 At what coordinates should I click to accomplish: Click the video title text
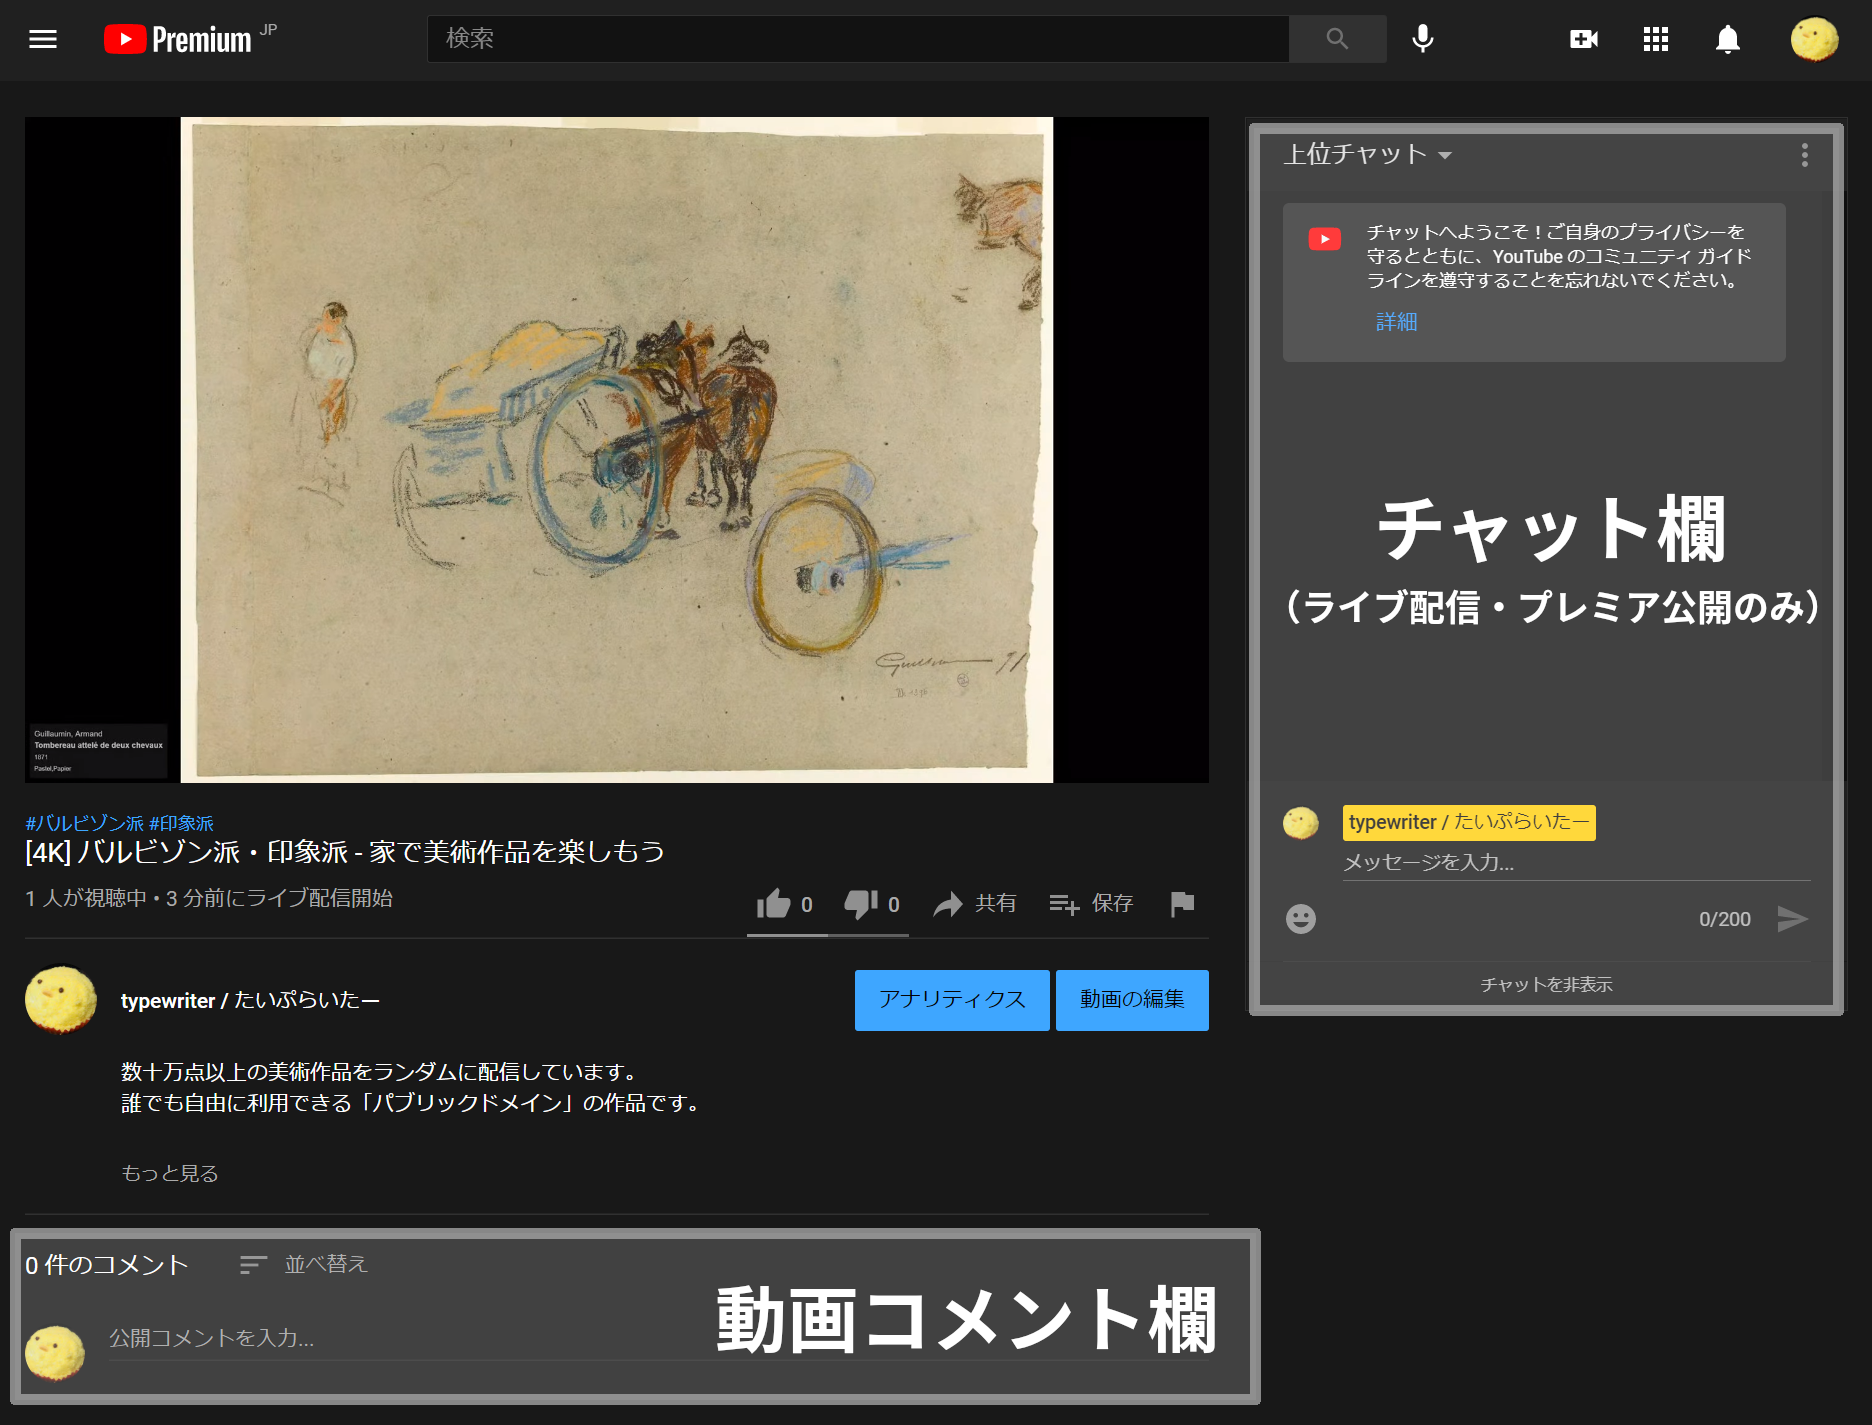pos(345,852)
